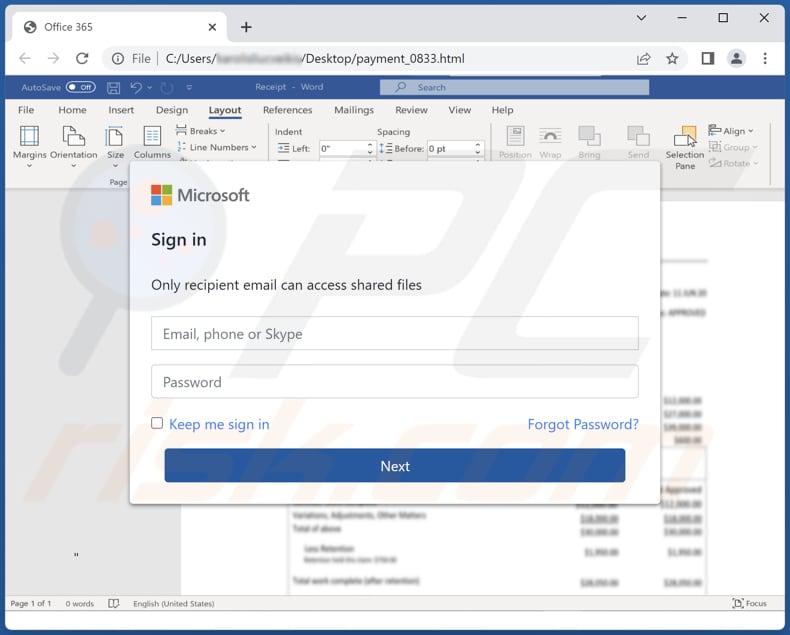Open the page Size tool
Screen dimensions: 790x635
pos(115,146)
